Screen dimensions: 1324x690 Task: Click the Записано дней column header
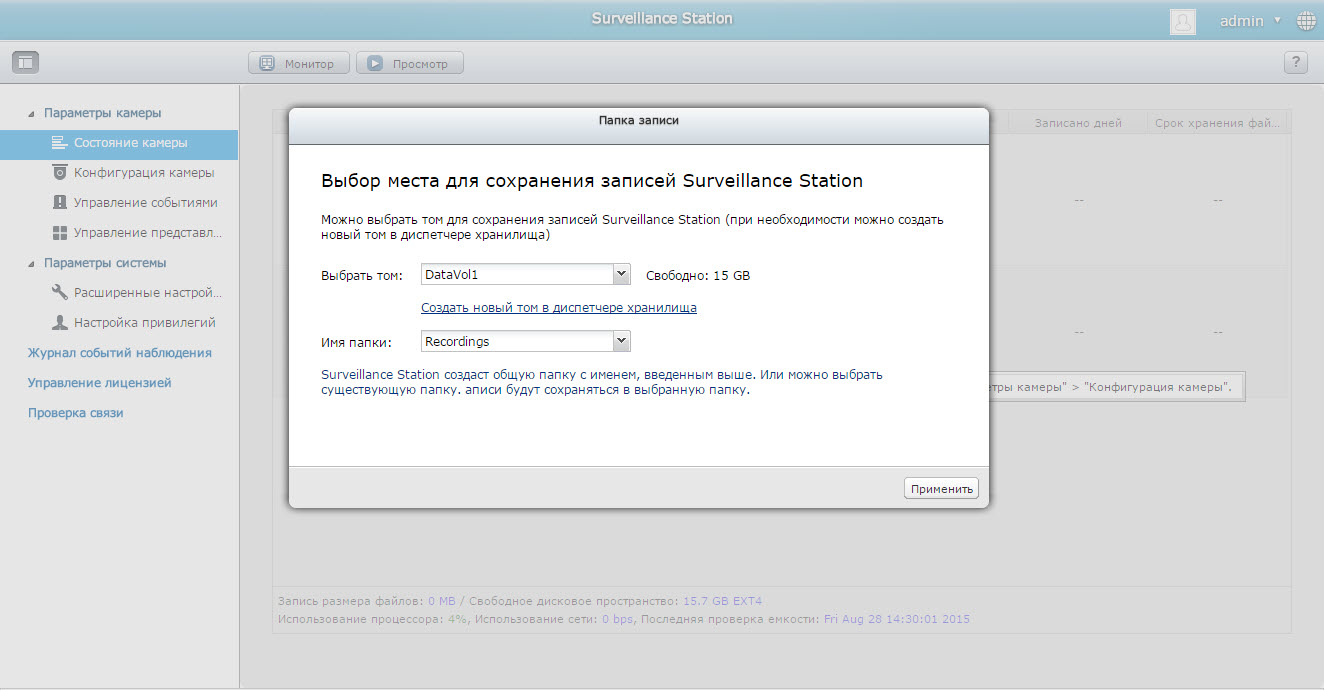[1078, 123]
